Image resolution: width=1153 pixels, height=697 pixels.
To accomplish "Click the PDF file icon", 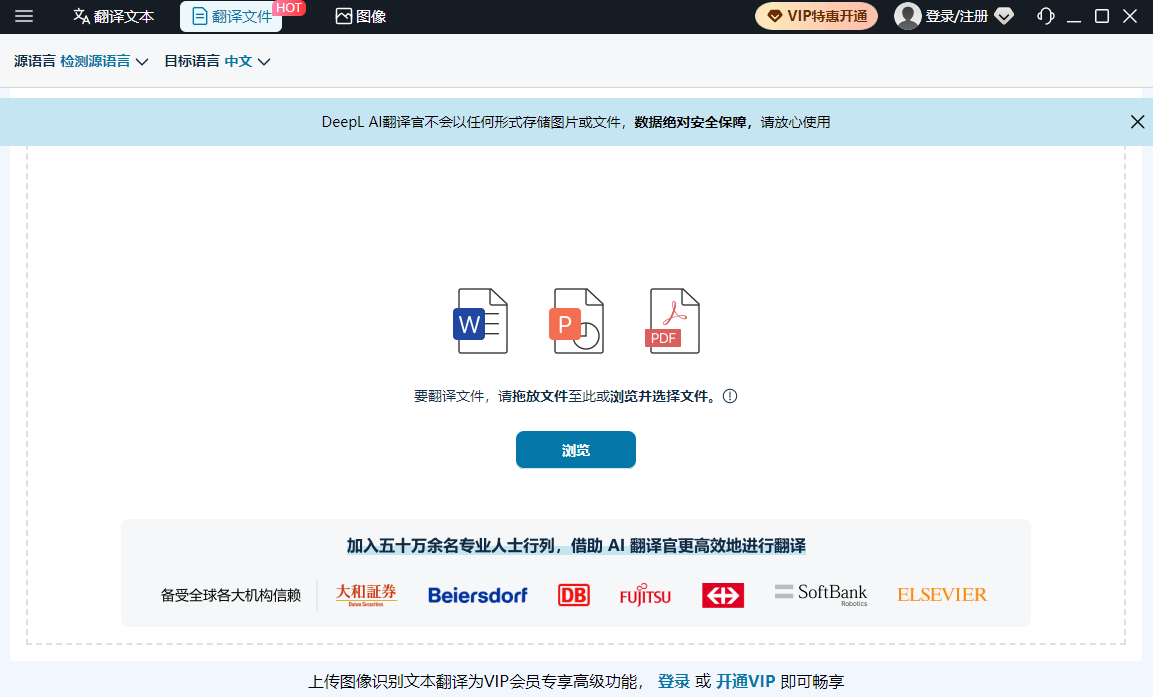I will 672,321.
